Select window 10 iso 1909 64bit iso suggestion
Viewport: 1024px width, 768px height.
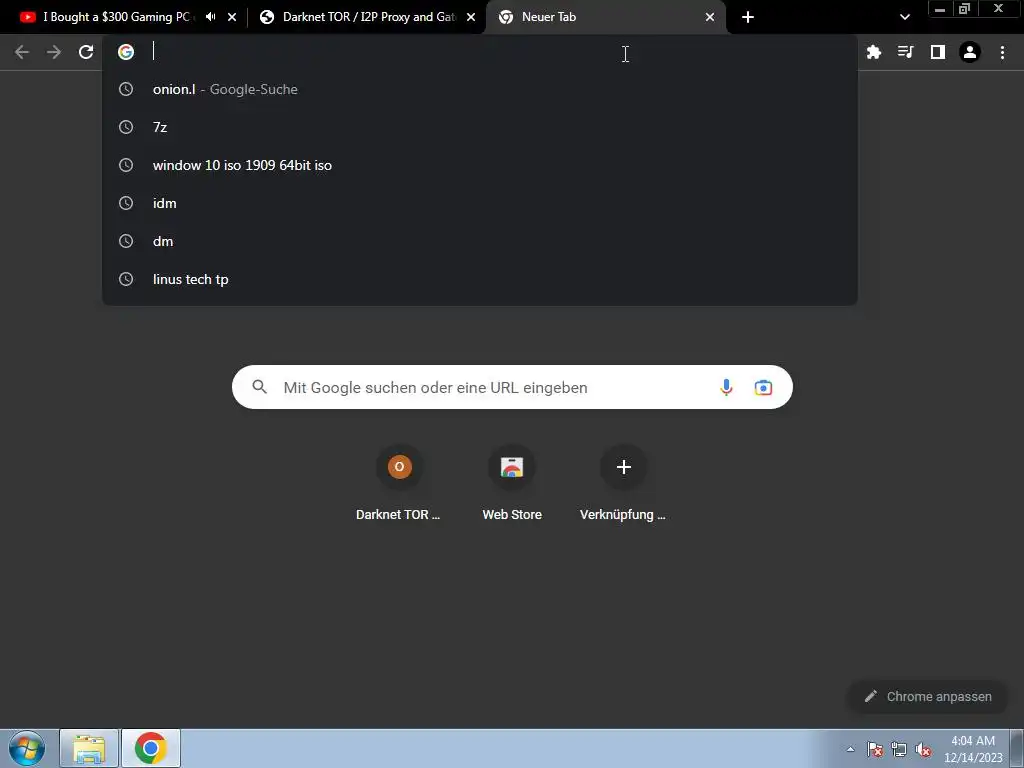point(480,165)
